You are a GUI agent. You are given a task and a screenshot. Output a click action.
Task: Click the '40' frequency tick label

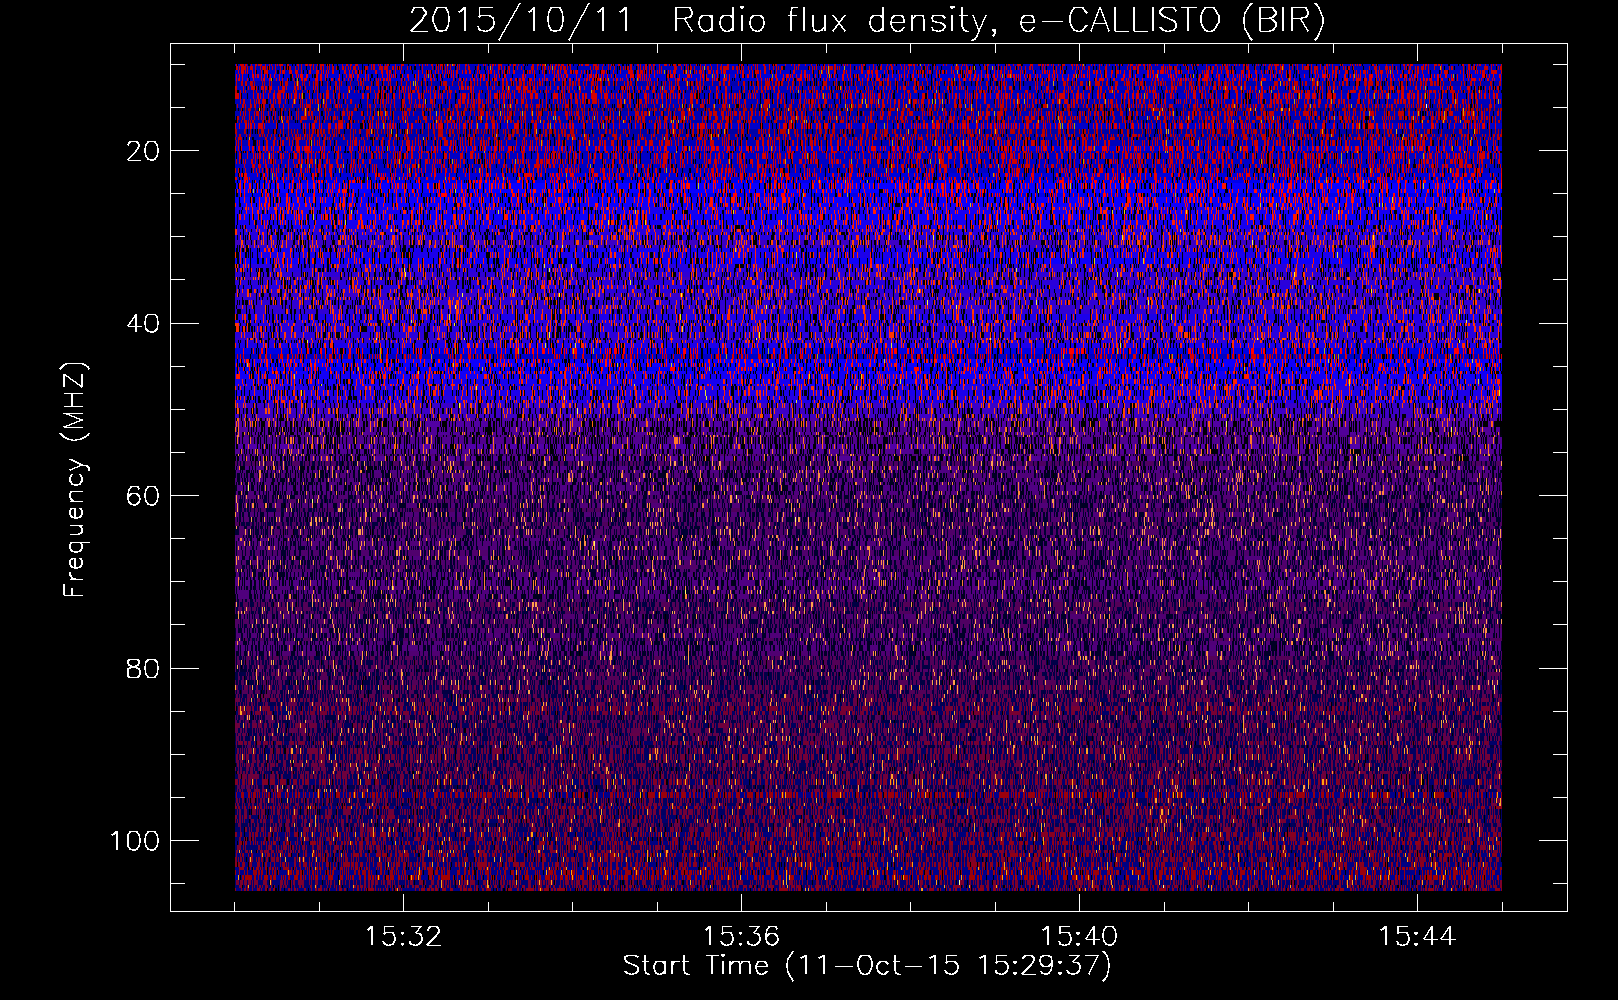(144, 323)
